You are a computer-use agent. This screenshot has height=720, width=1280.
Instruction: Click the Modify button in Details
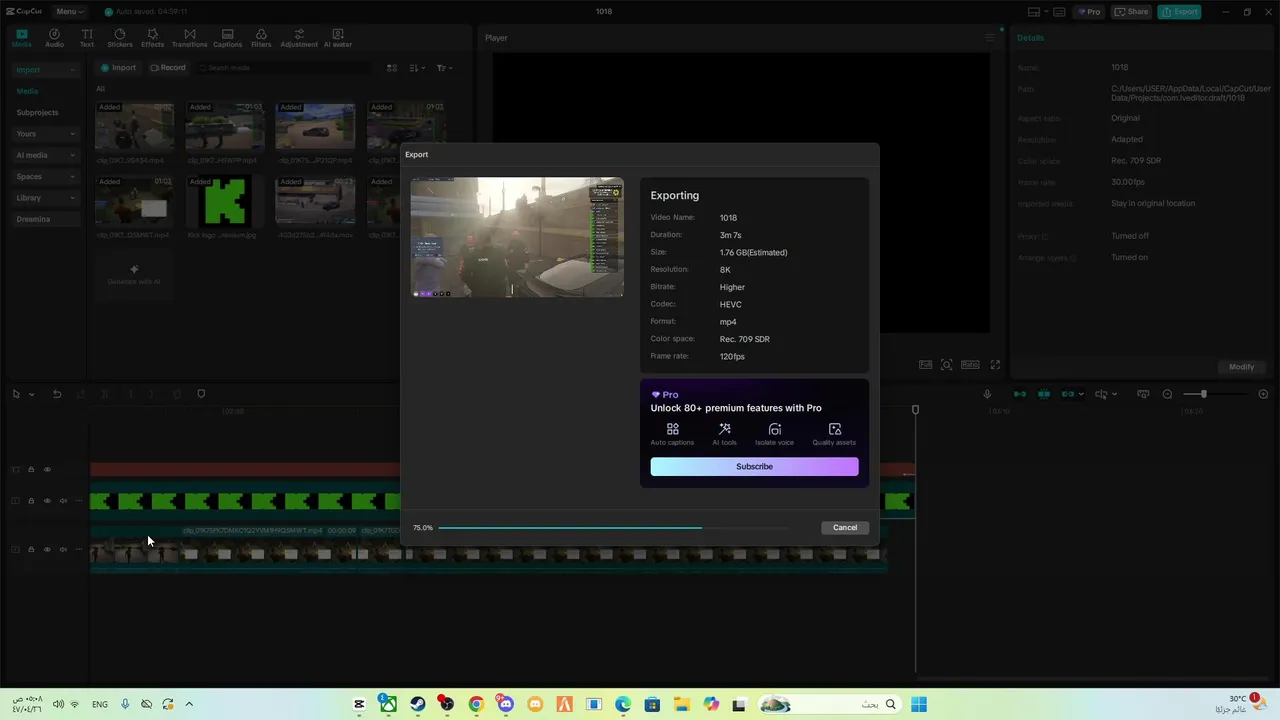1241,367
